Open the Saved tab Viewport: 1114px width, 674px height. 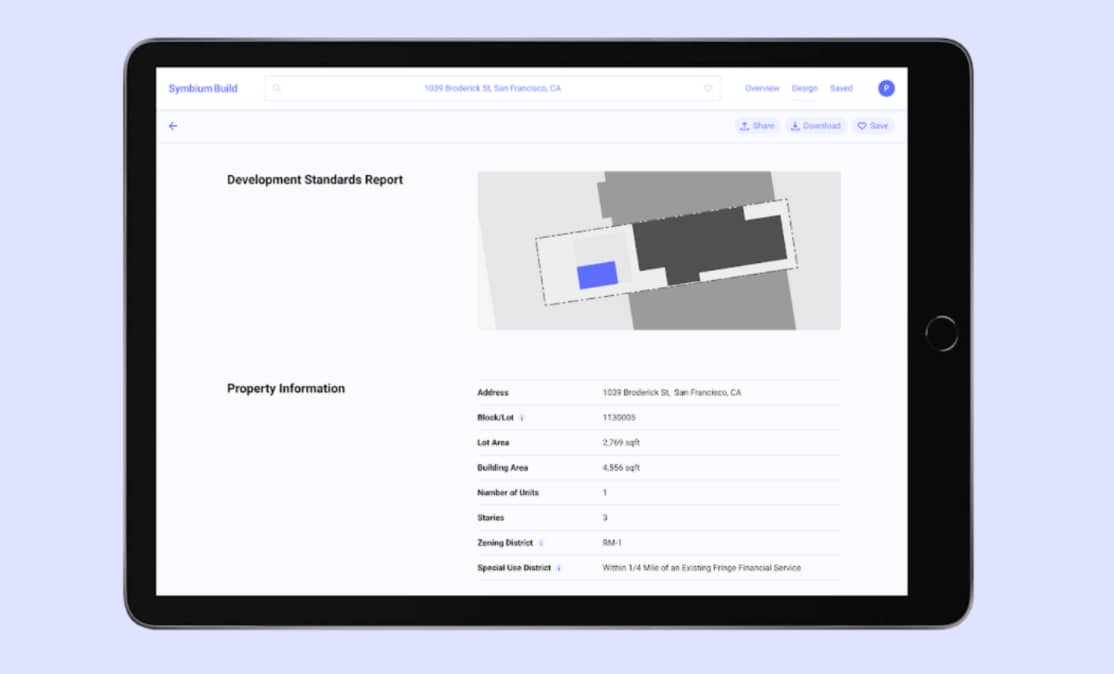pyautogui.click(x=841, y=88)
